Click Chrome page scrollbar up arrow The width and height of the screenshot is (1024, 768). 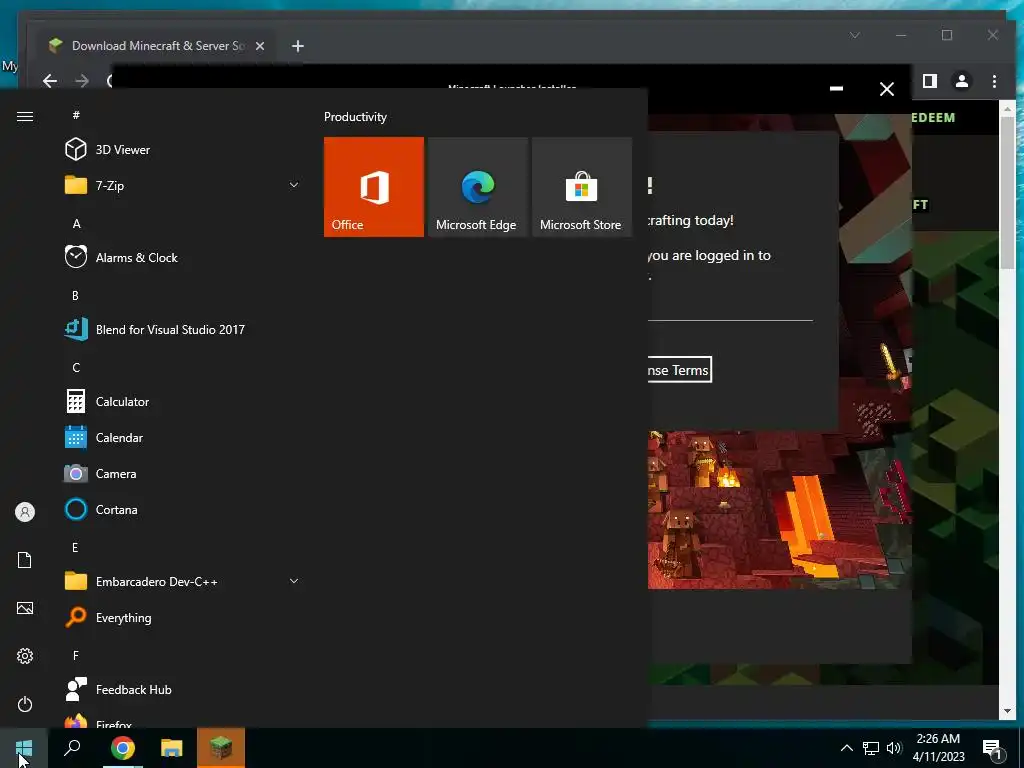pyautogui.click(x=1007, y=108)
